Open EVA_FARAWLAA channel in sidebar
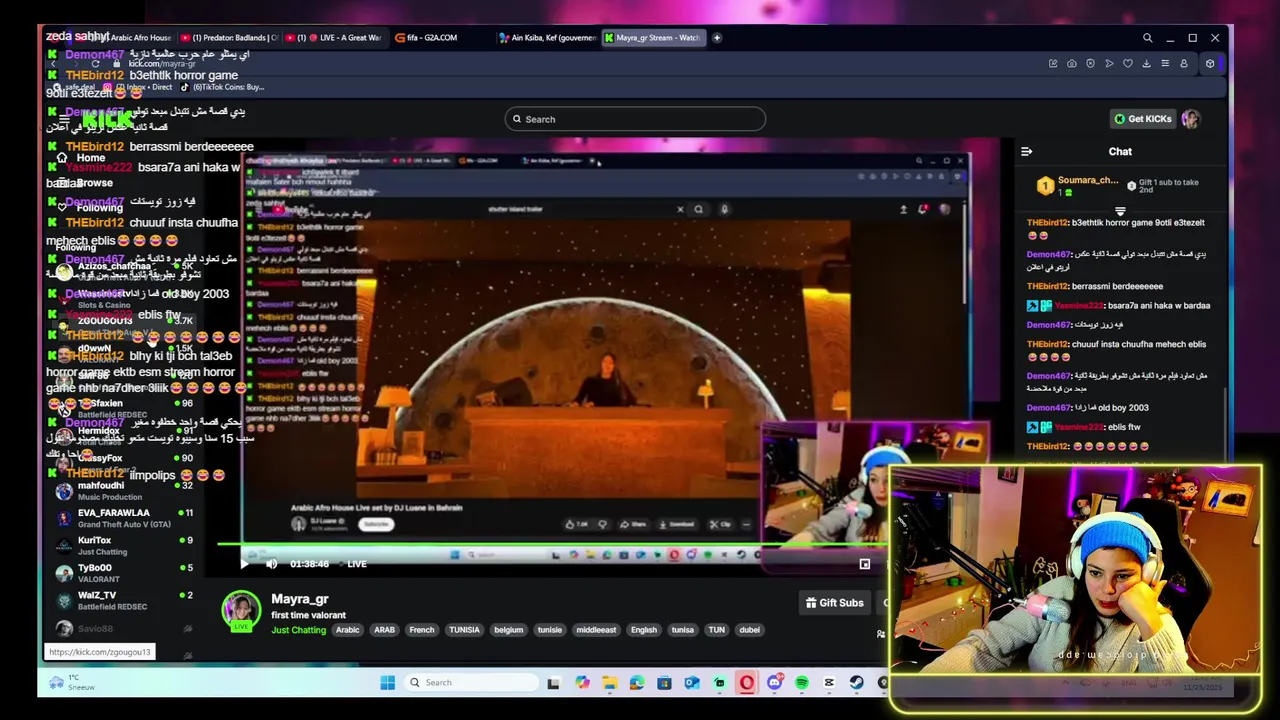 pos(123,518)
